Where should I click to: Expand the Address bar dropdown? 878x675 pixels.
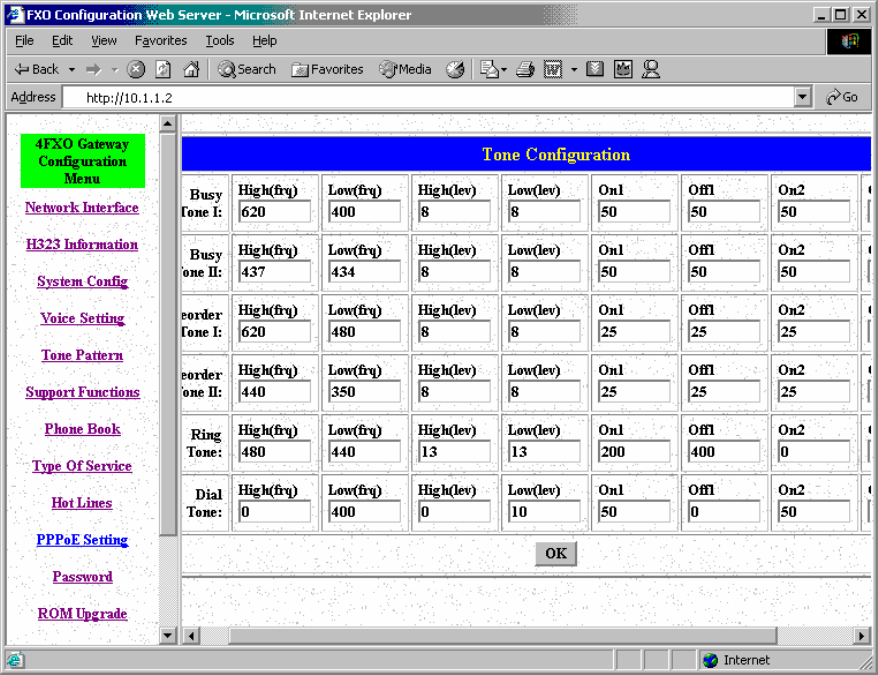(802, 97)
